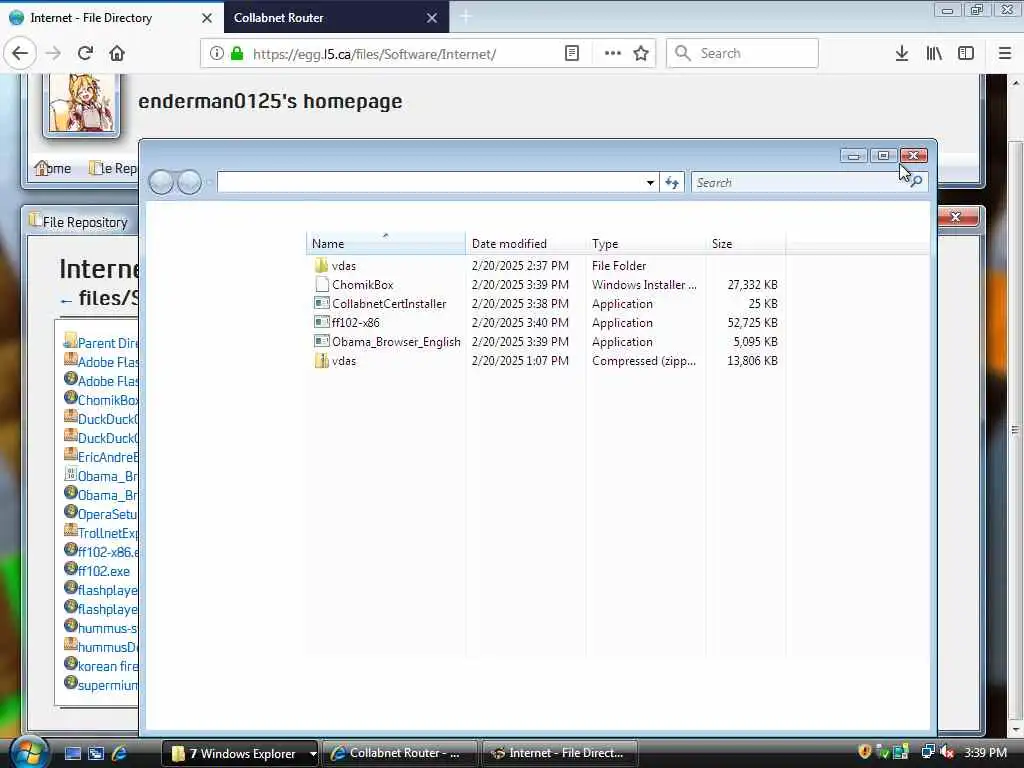Go to Firefox home page icon
Screen dimensions: 1024x768
(117, 53)
